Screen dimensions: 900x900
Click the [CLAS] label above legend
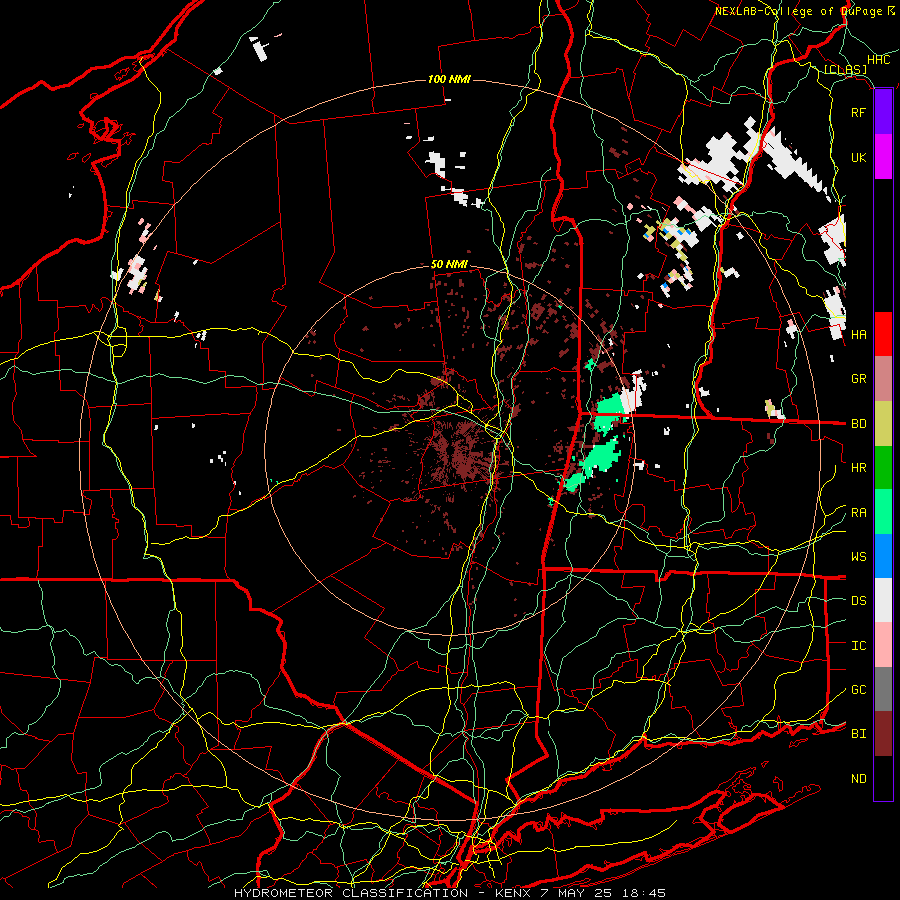coord(845,69)
